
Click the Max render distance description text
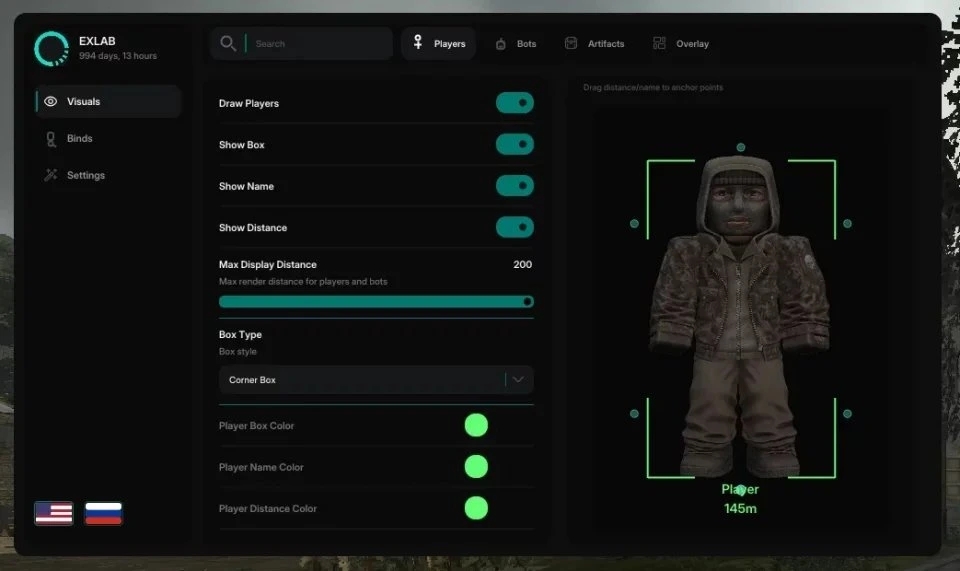[303, 282]
